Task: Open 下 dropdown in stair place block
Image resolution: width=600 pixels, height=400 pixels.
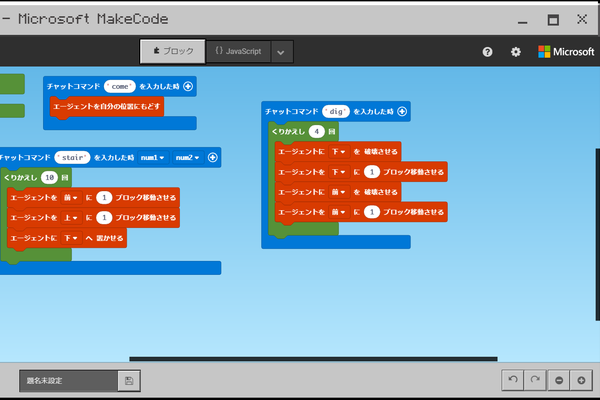Action: (71, 238)
